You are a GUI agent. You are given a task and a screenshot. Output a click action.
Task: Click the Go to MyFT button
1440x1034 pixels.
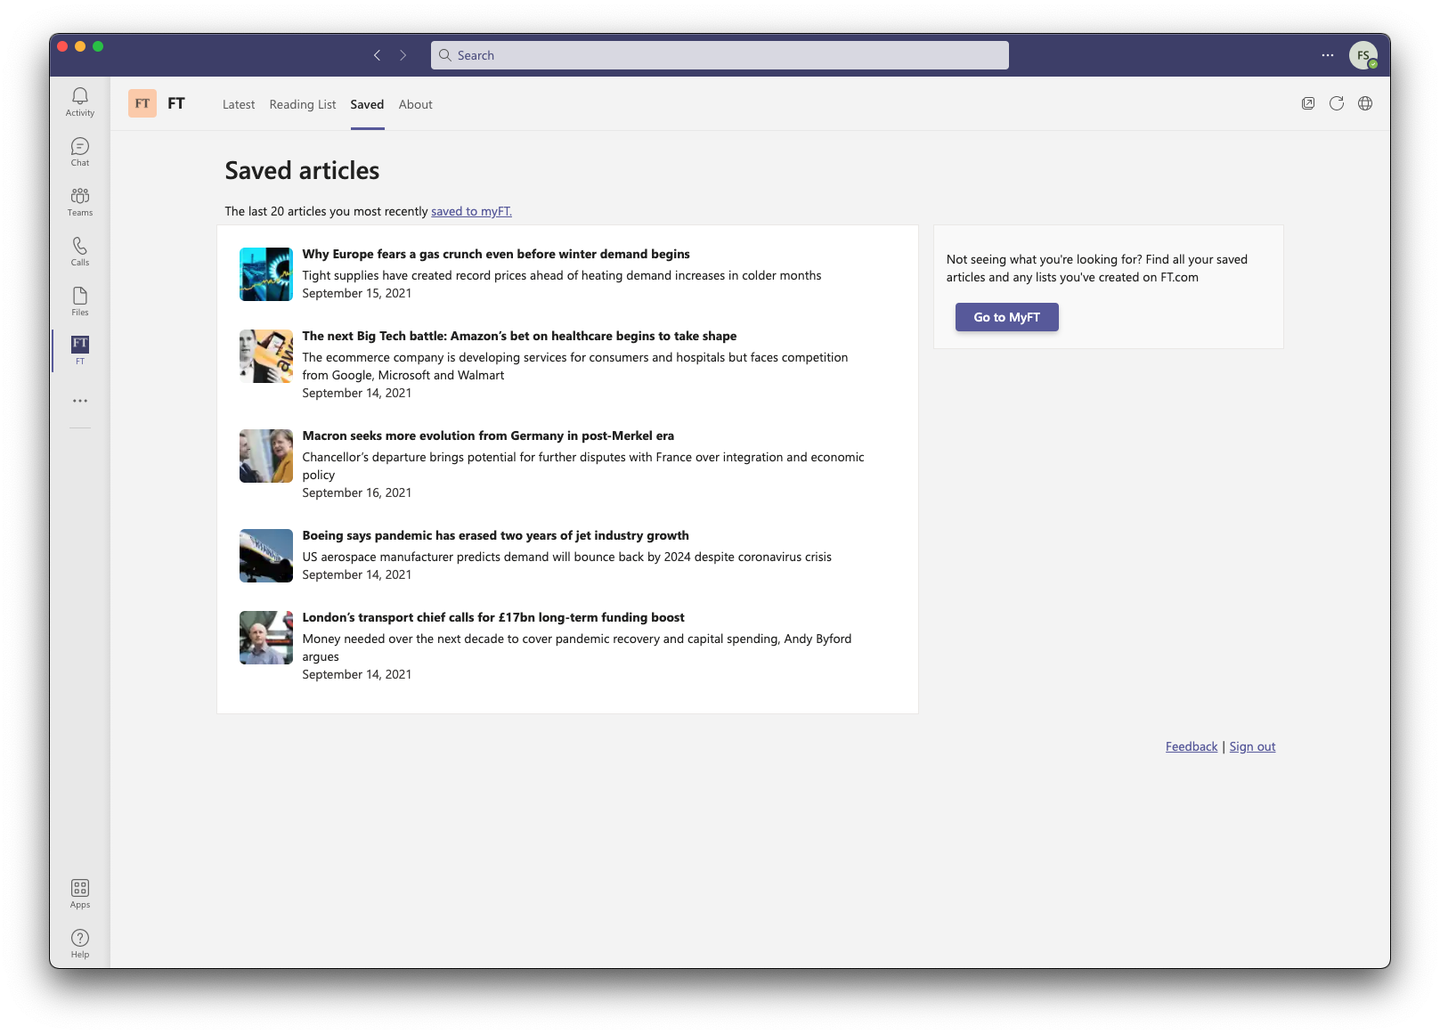click(x=1006, y=317)
